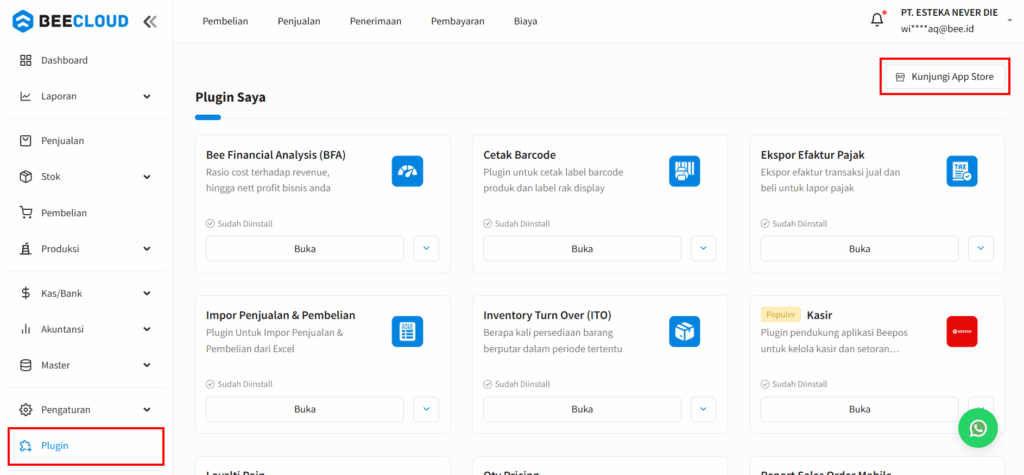
Task: Open the account dropdown arrow
Action: 1010,21
